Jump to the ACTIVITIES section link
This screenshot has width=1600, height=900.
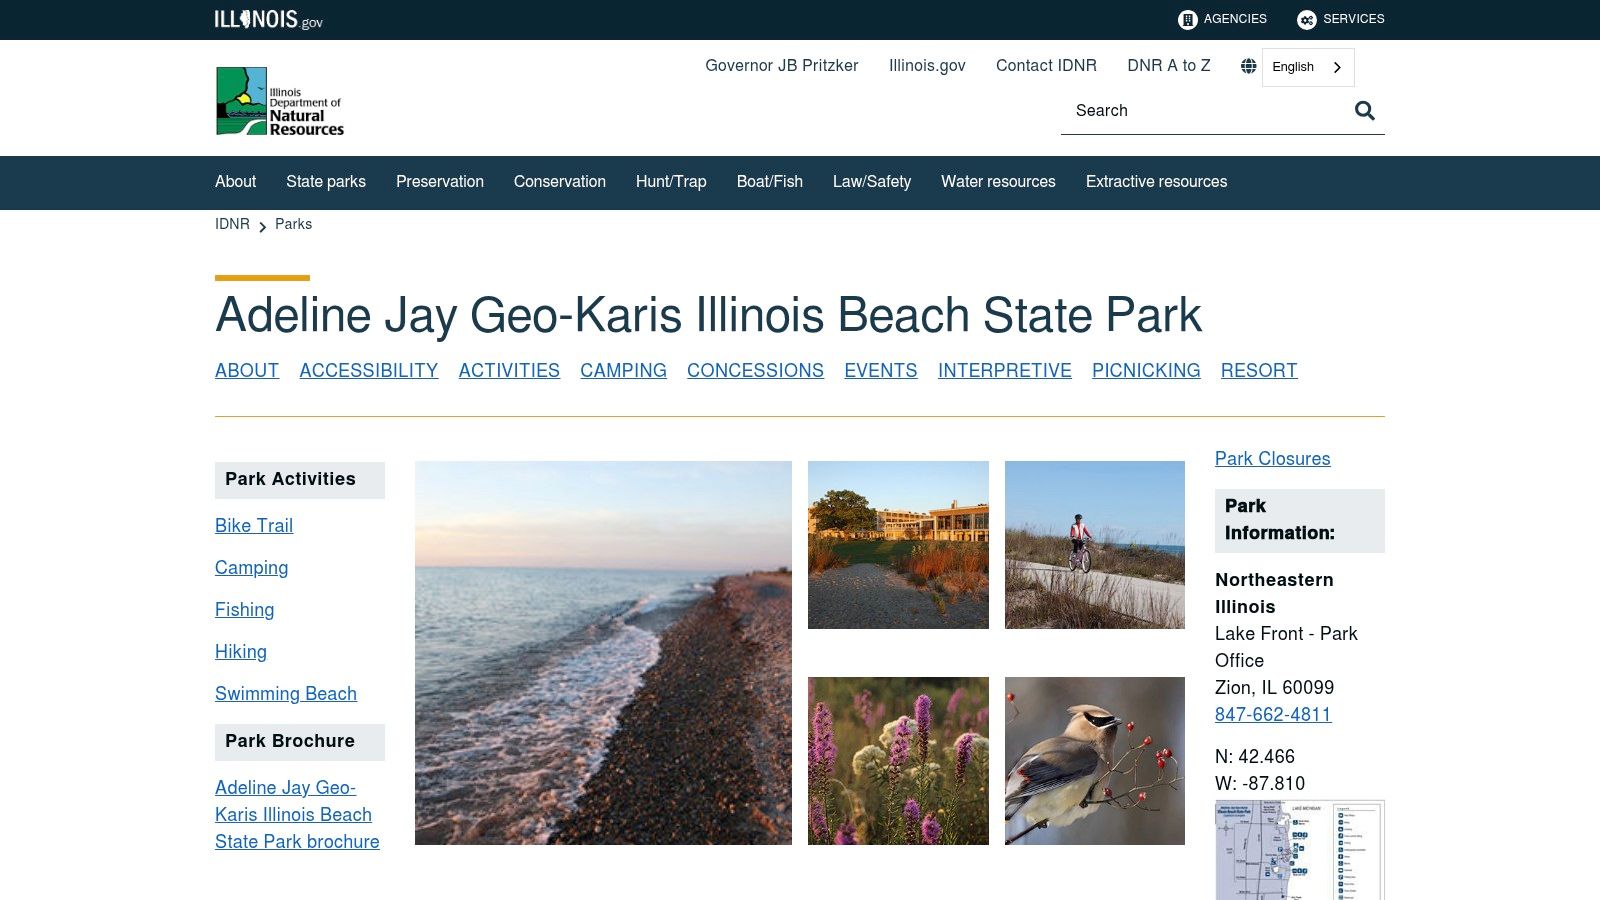509,371
